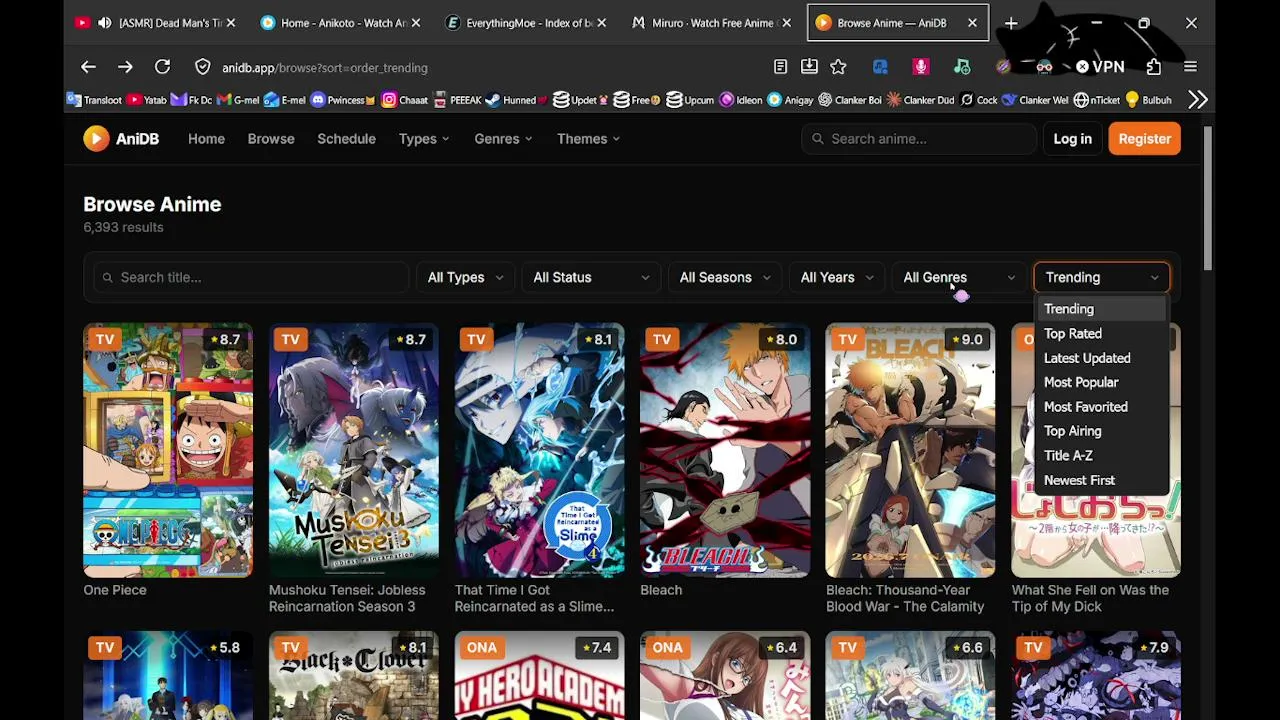Open the All Years filter dropdown
The height and width of the screenshot is (720, 1280).
tap(837, 277)
